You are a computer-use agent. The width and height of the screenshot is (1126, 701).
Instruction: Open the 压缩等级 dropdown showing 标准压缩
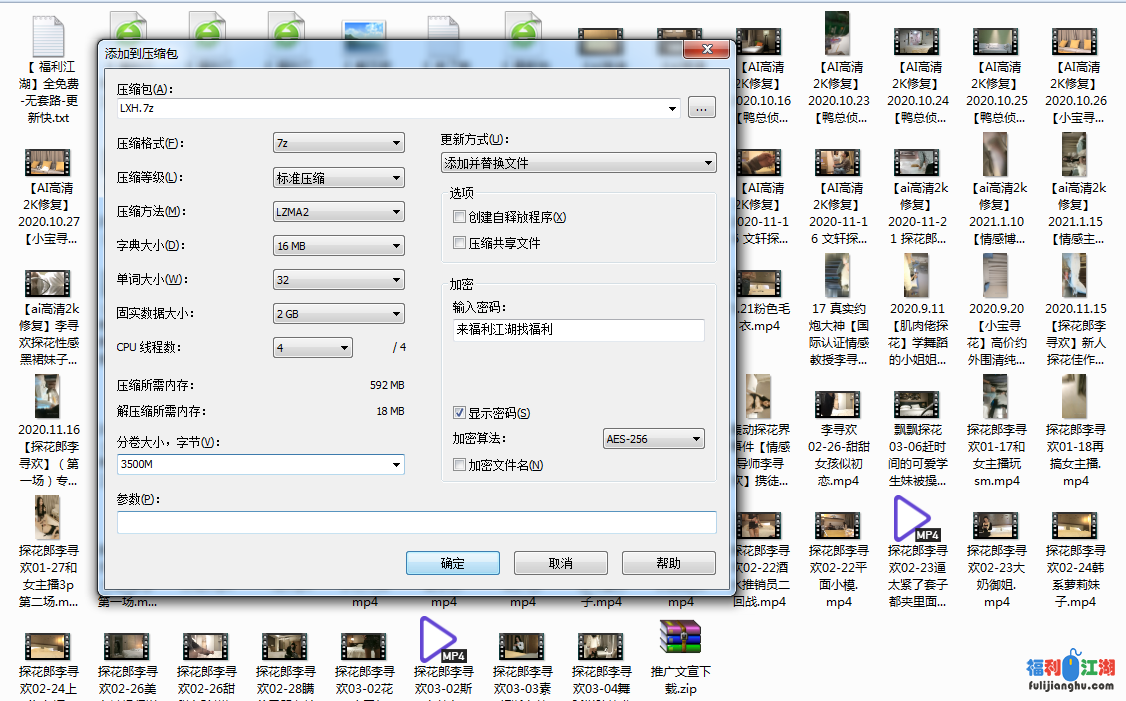click(x=338, y=178)
